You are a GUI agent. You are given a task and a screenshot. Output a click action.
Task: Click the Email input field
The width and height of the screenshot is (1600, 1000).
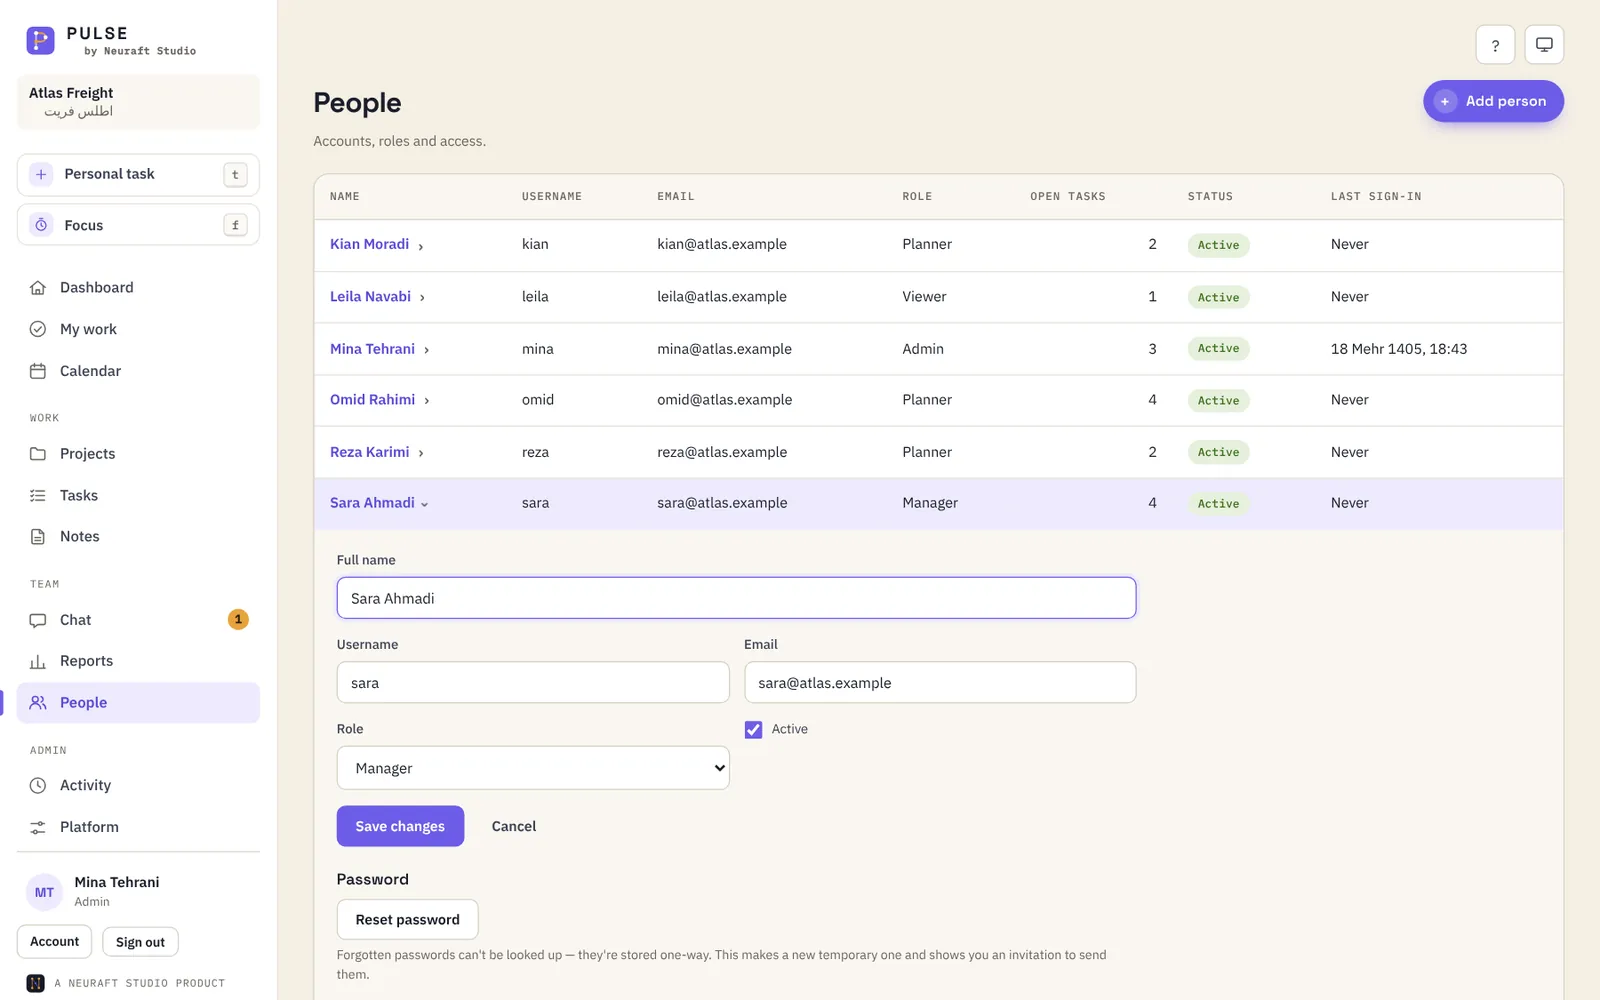pyautogui.click(x=940, y=683)
